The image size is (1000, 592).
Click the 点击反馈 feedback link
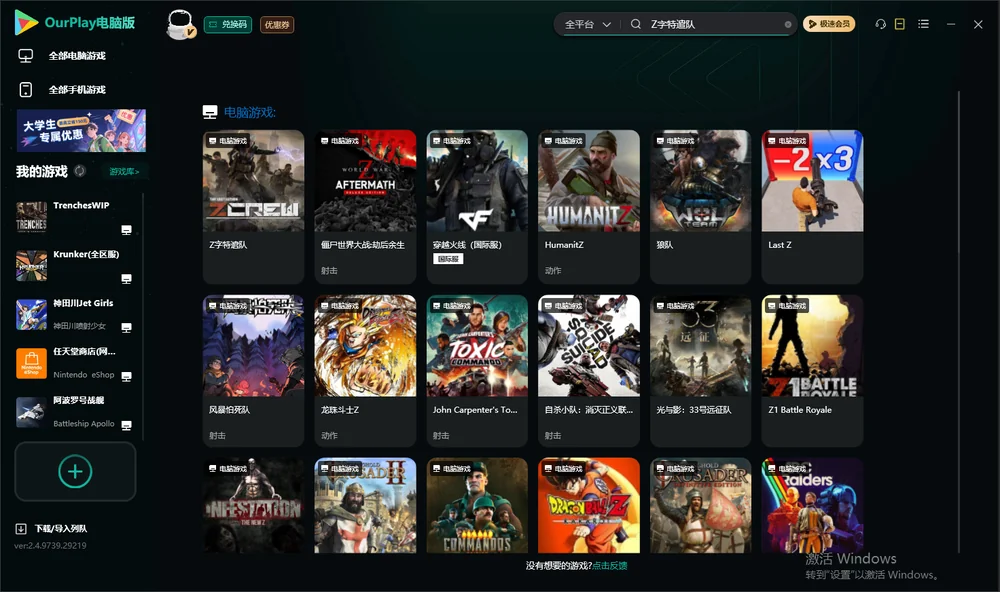[x=610, y=565]
